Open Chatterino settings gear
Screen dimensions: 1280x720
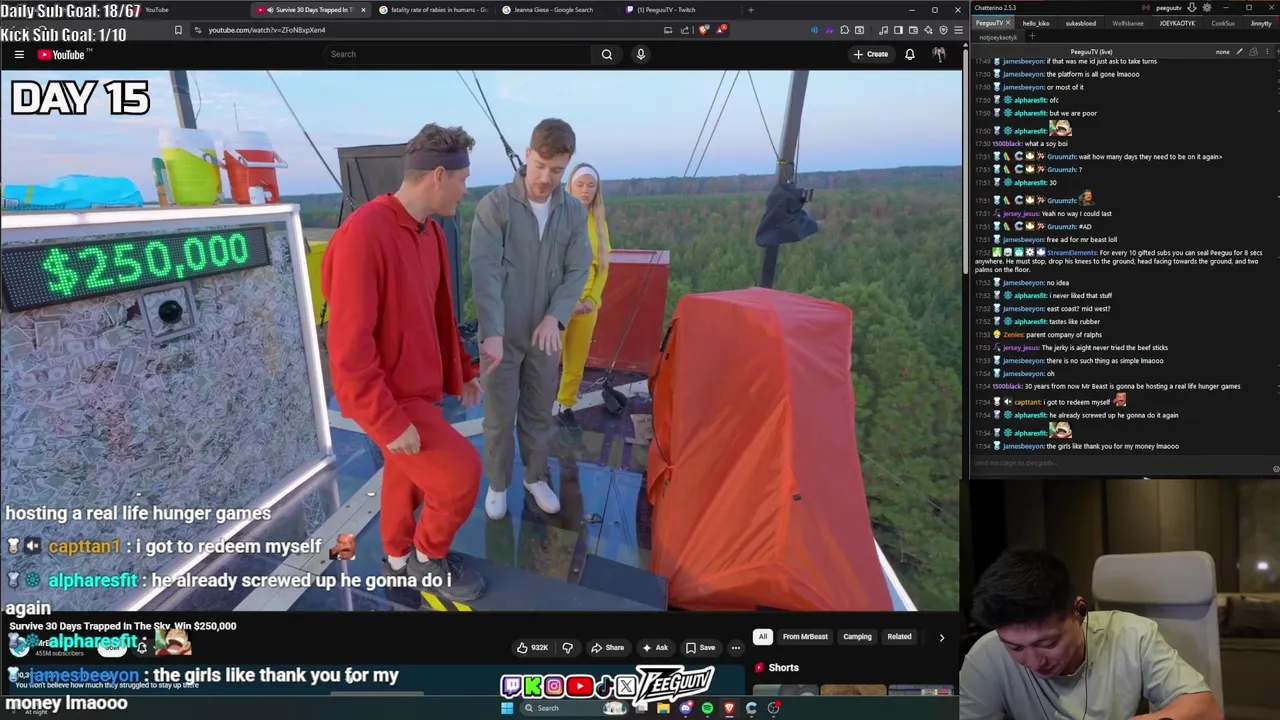(1207, 8)
